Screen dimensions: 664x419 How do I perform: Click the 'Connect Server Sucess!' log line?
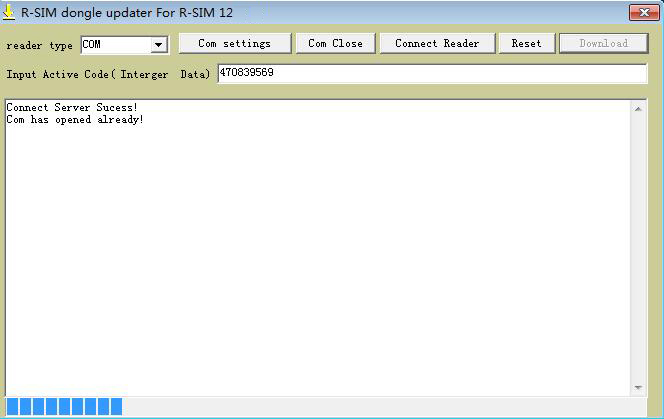[x=72, y=108]
